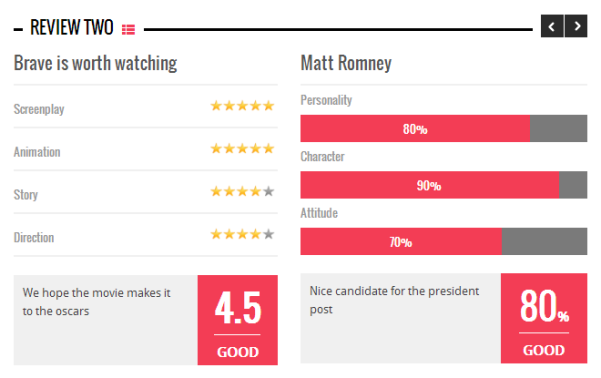The height and width of the screenshot is (378, 601).
Task: Click the Personality 80% progress bar
Action: coord(443,128)
